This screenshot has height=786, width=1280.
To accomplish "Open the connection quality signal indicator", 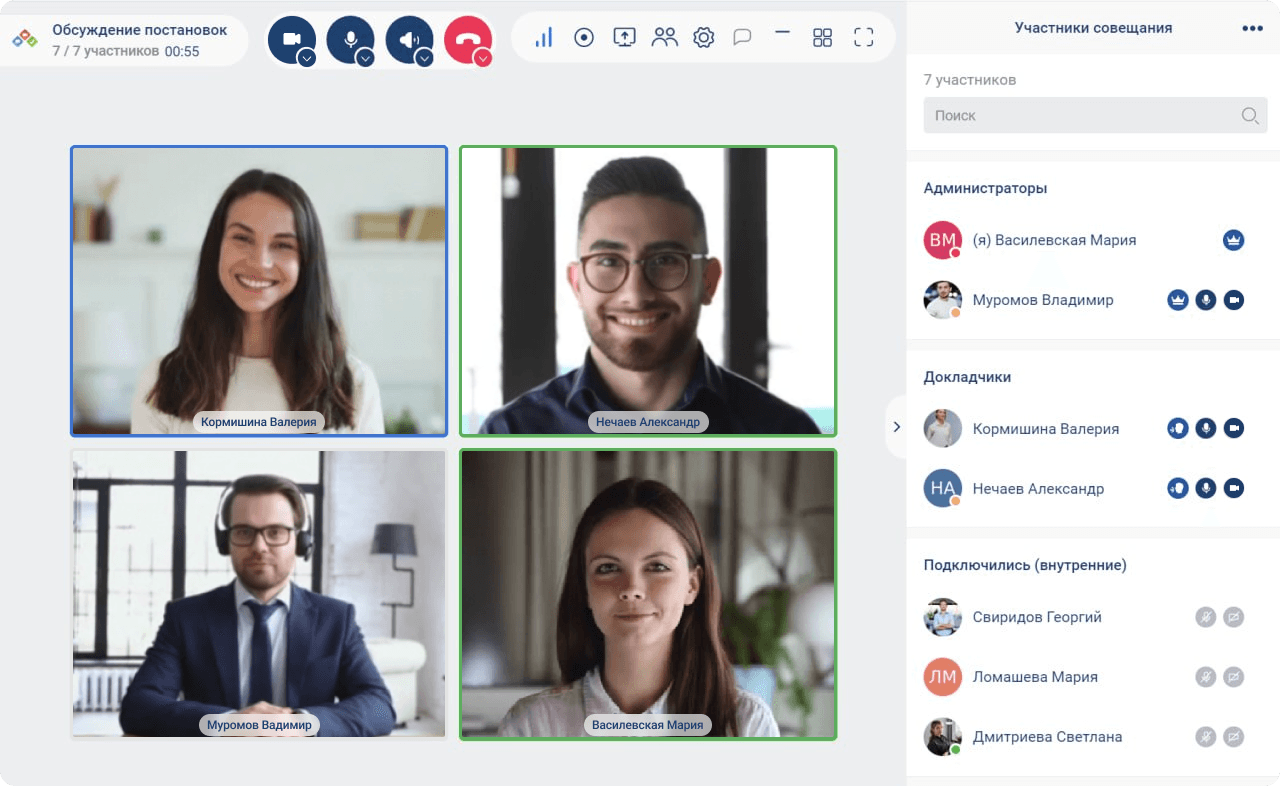I will tap(544, 38).
